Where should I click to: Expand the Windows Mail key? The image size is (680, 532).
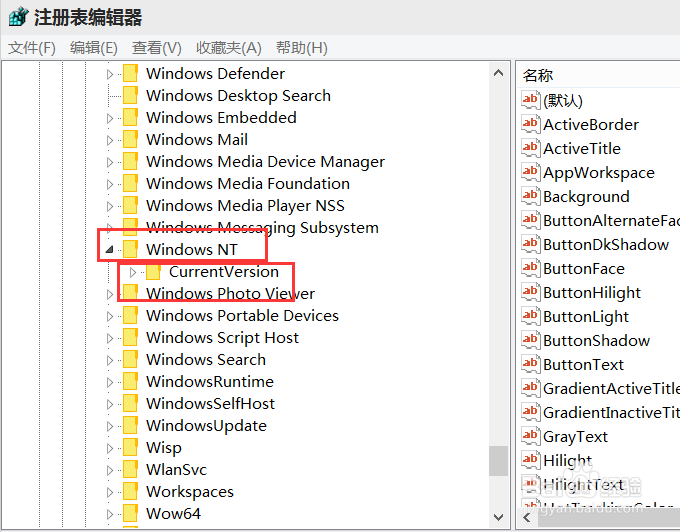(110, 140)
